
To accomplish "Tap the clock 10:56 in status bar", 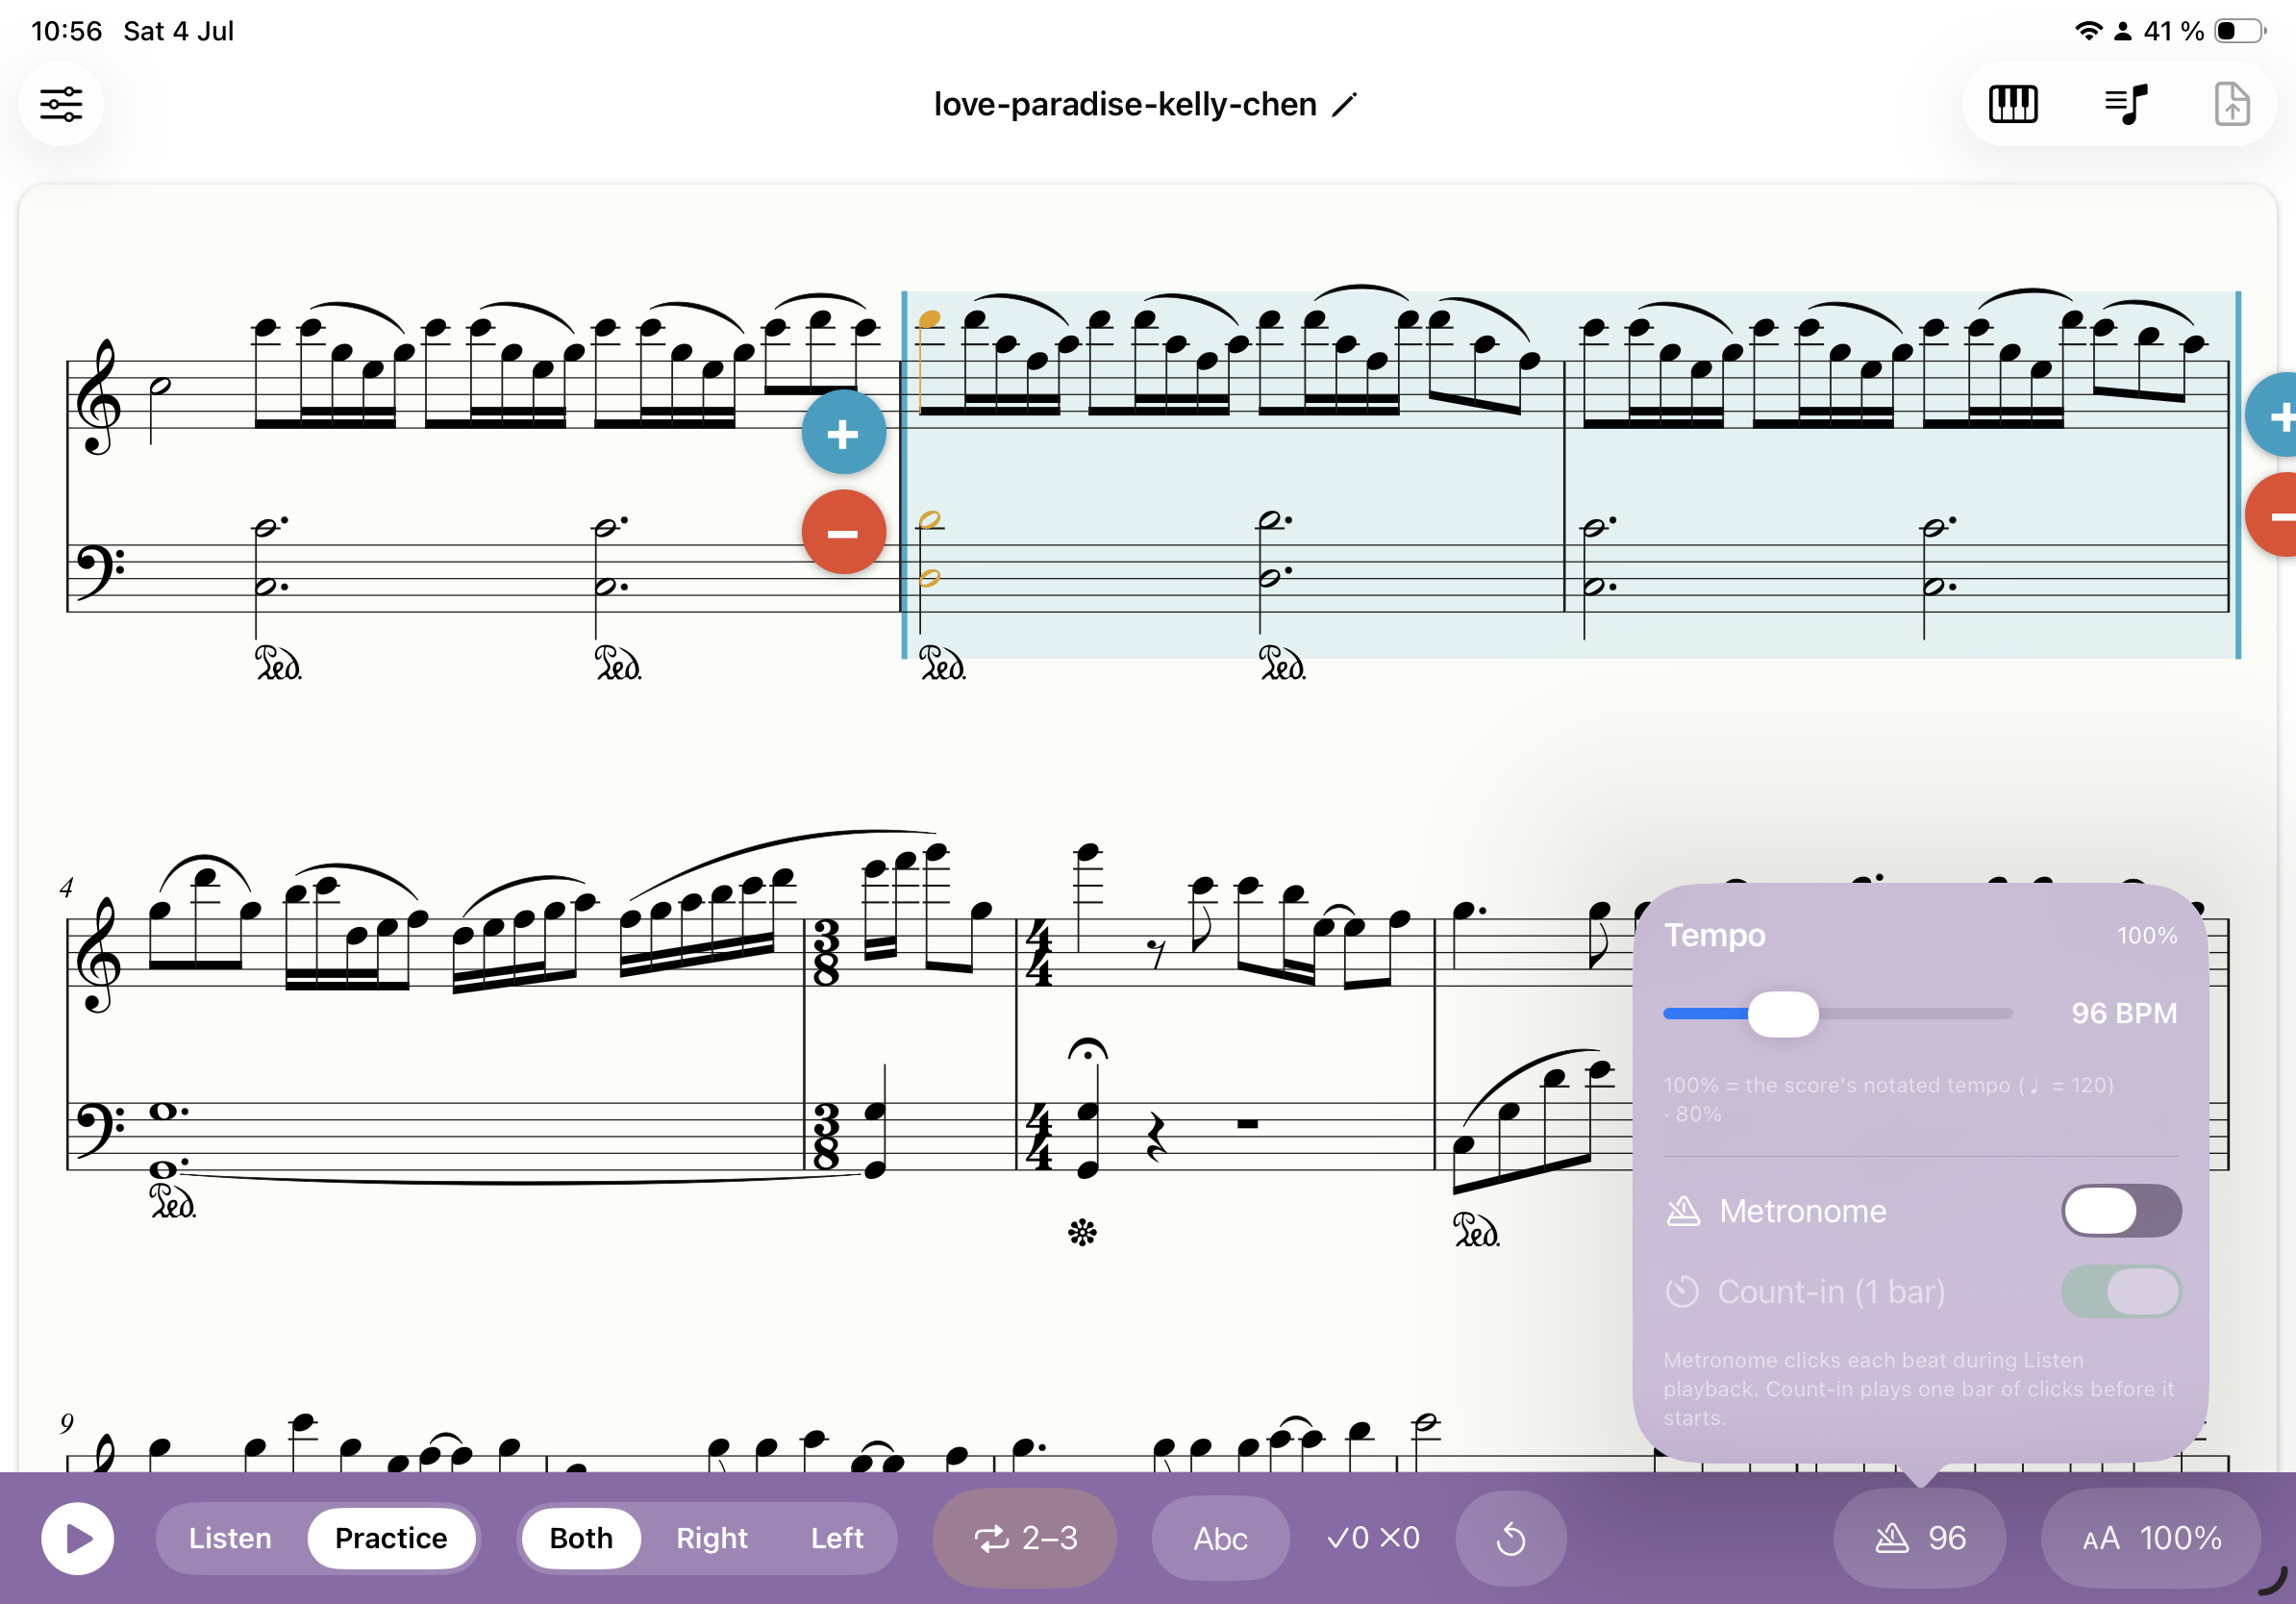I will [66, 31].
